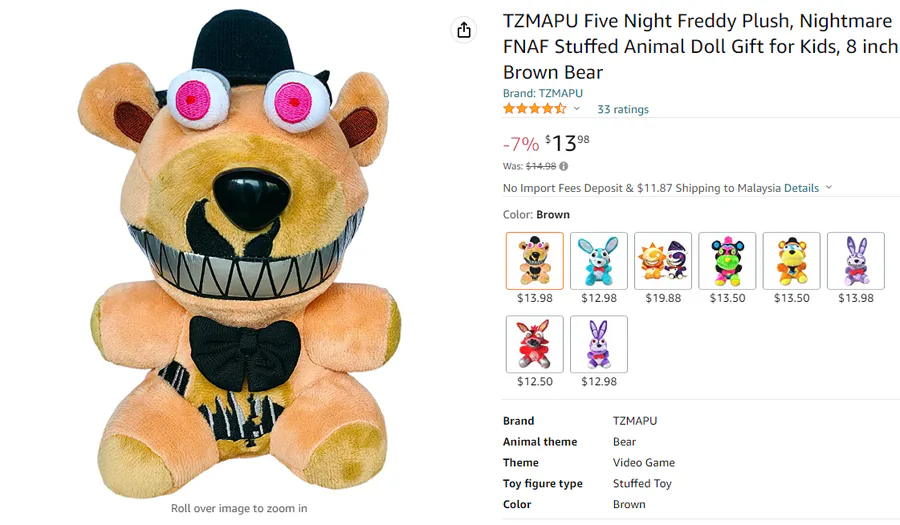Open the 33 ratings link
900x525 pixels.
click(623, 109)
